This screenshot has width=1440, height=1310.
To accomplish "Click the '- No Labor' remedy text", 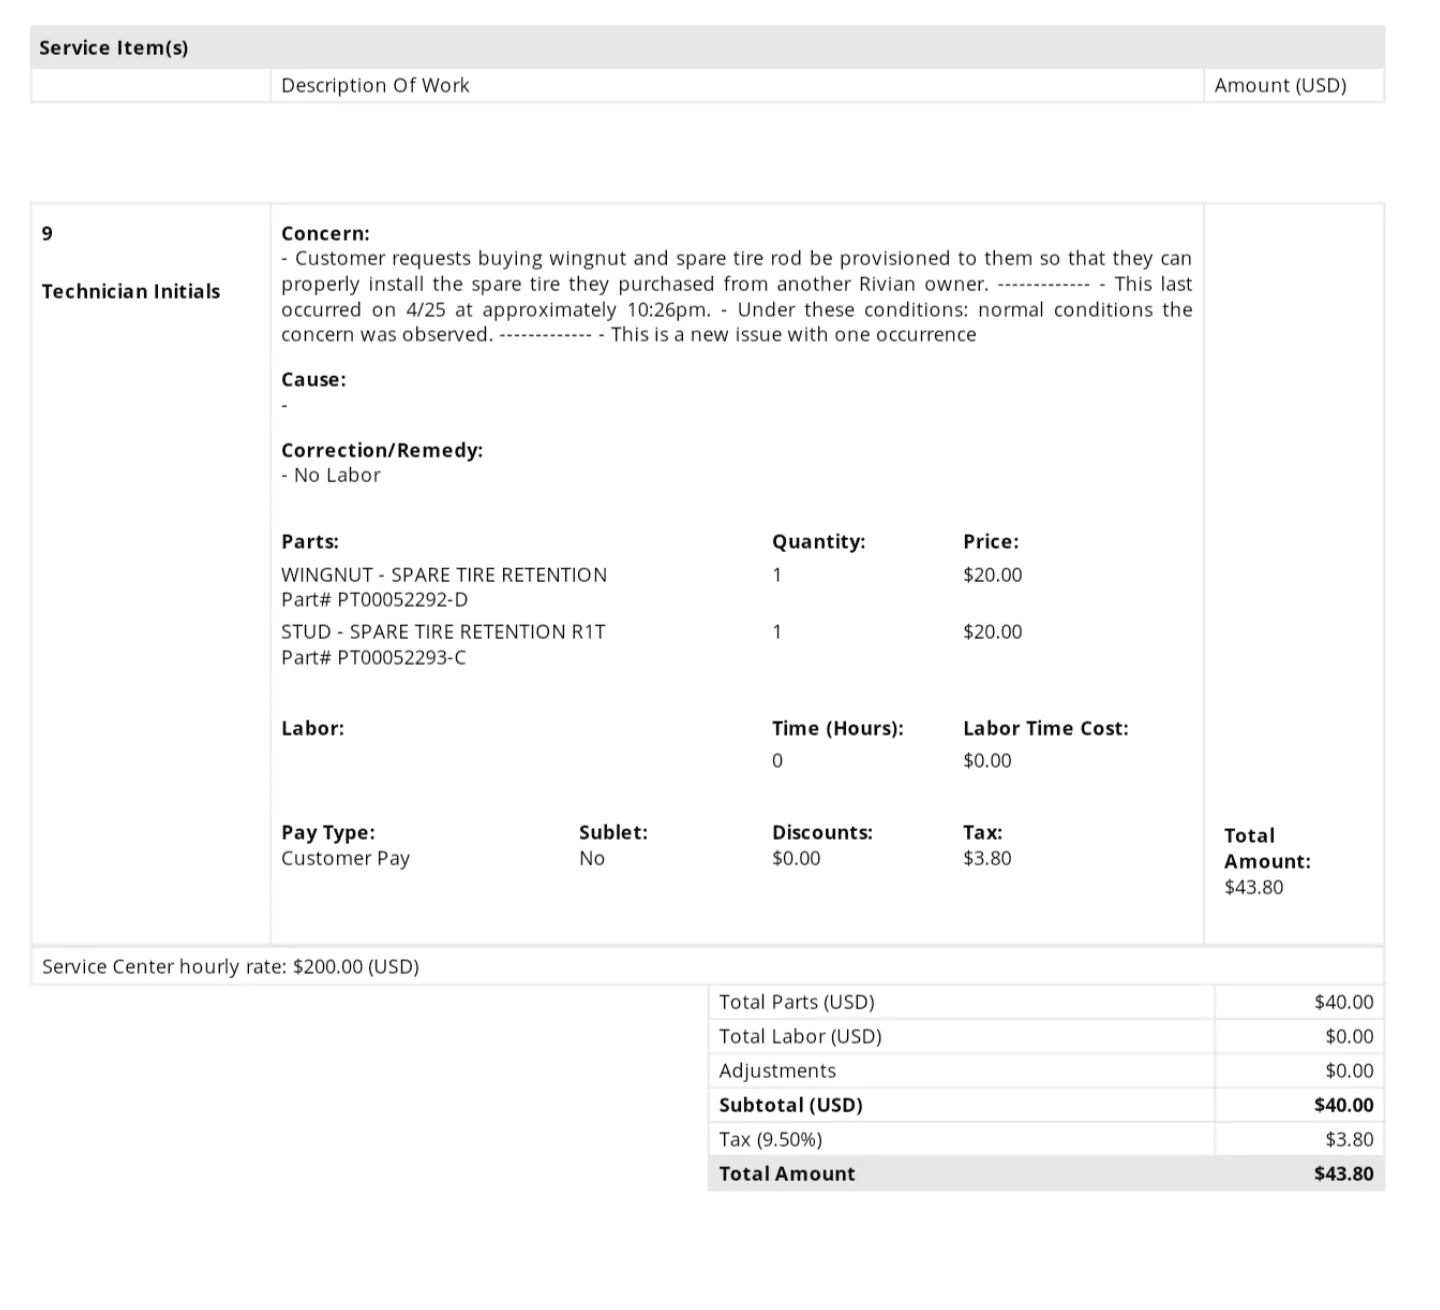I will tap(331, 475).
